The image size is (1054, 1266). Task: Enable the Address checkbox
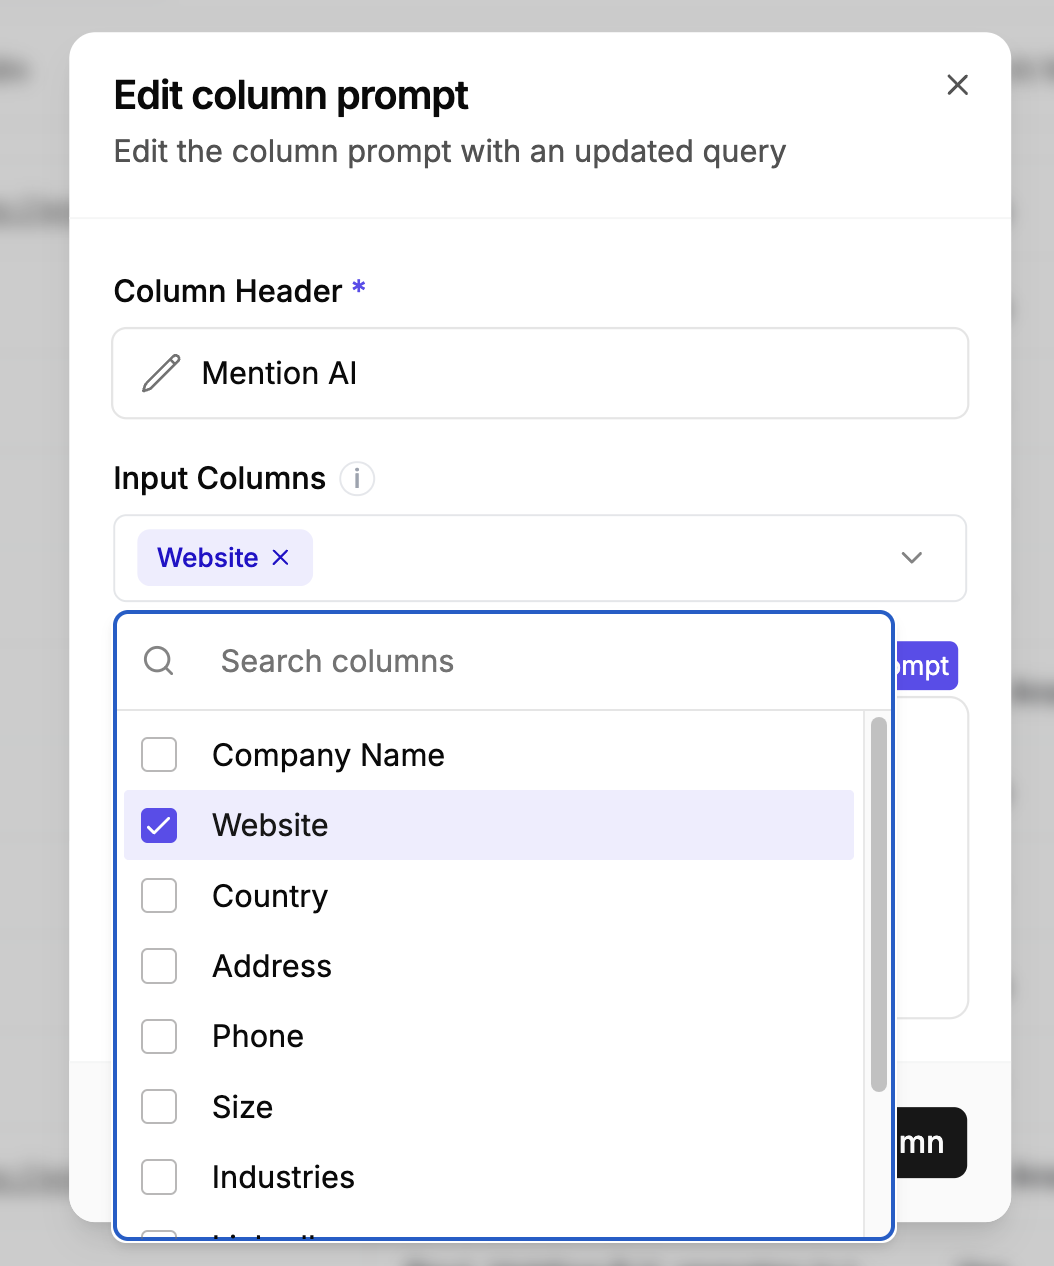pyautogui.click(x=159, y=966)
